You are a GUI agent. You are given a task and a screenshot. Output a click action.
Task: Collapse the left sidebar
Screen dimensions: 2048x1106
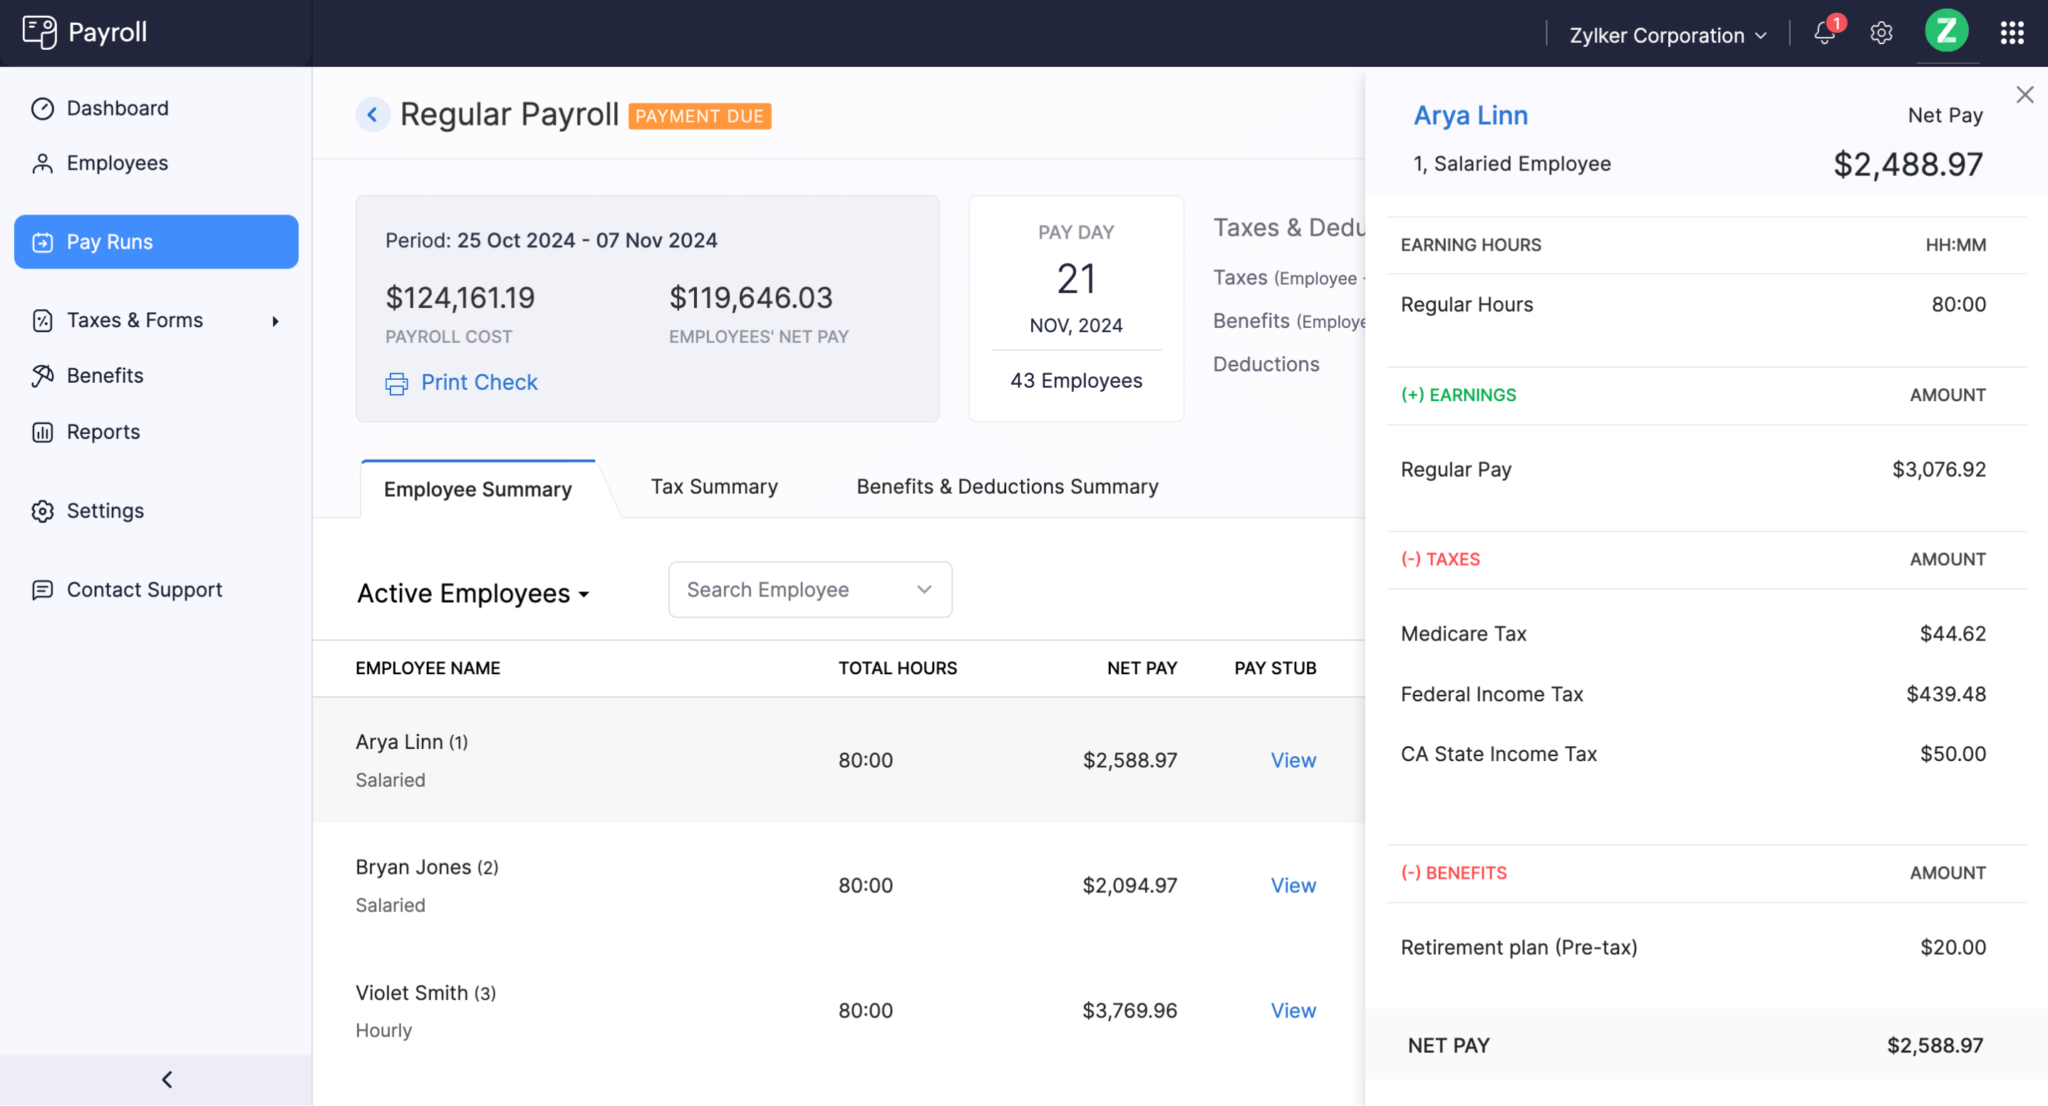(x=167, y=1079)
